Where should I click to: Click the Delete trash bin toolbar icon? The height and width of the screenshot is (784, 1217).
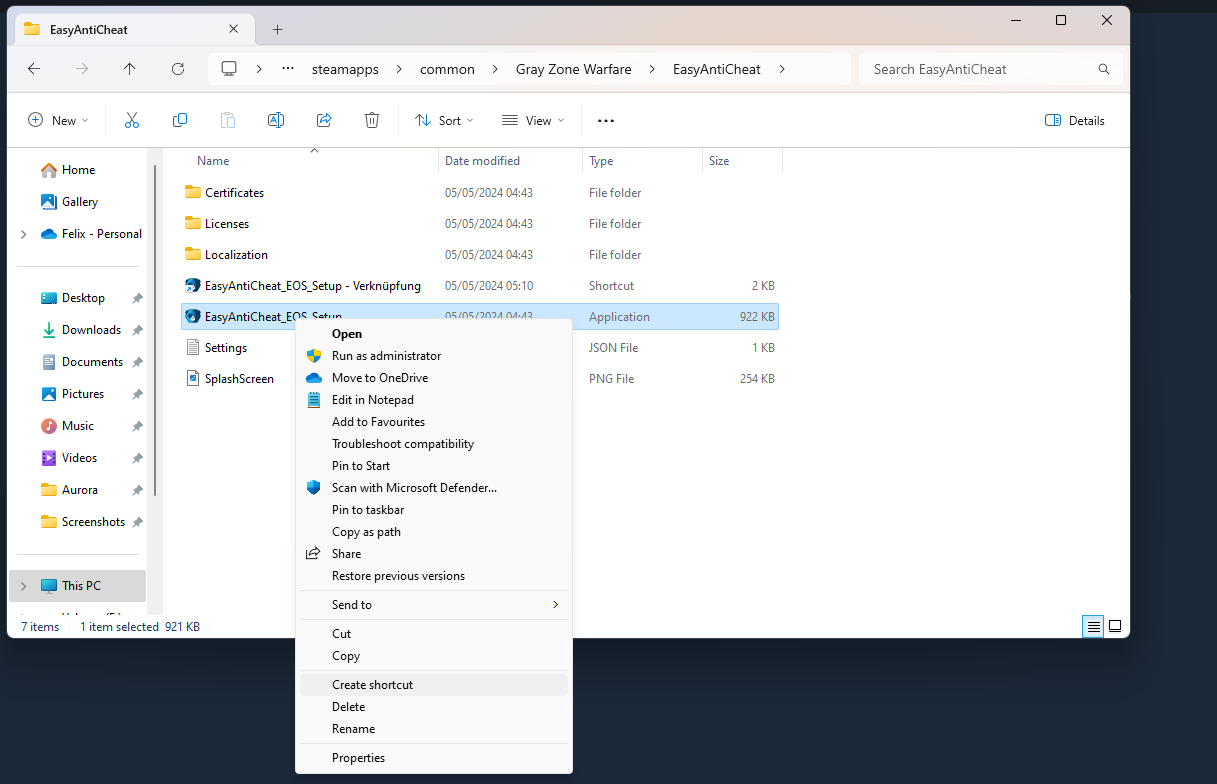coord(372,120)
